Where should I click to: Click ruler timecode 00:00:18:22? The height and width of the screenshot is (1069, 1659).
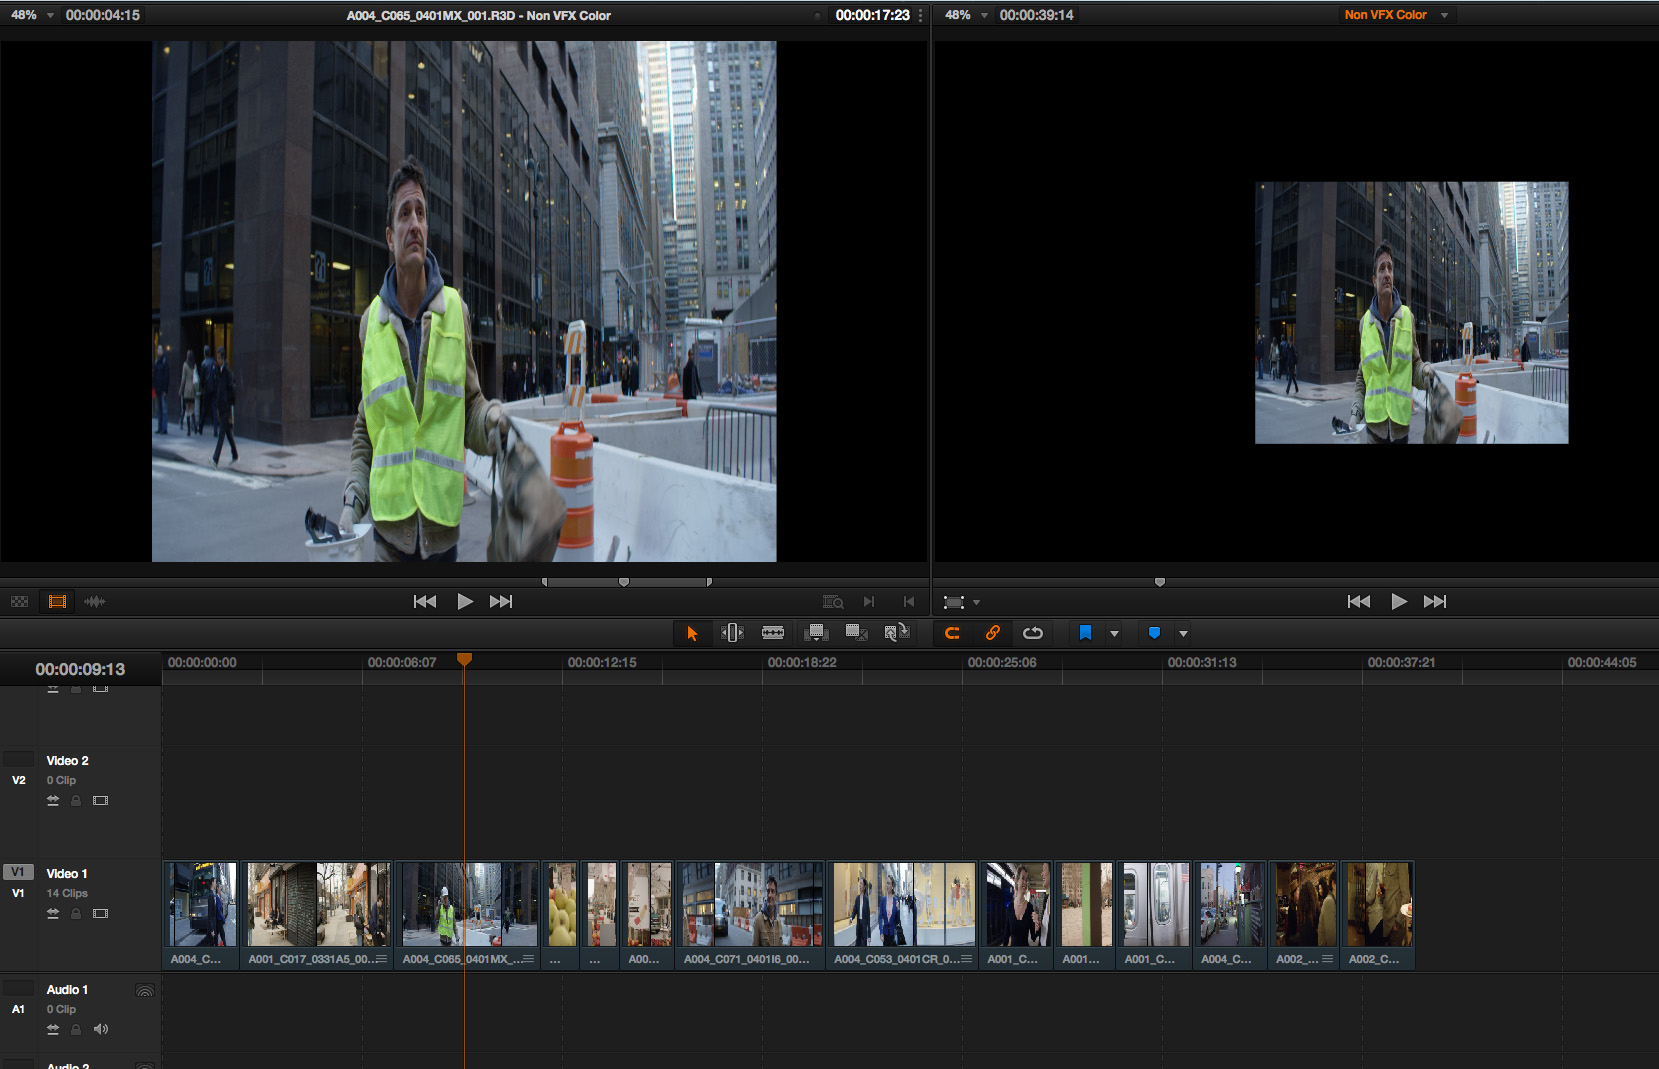coord(802,663)
